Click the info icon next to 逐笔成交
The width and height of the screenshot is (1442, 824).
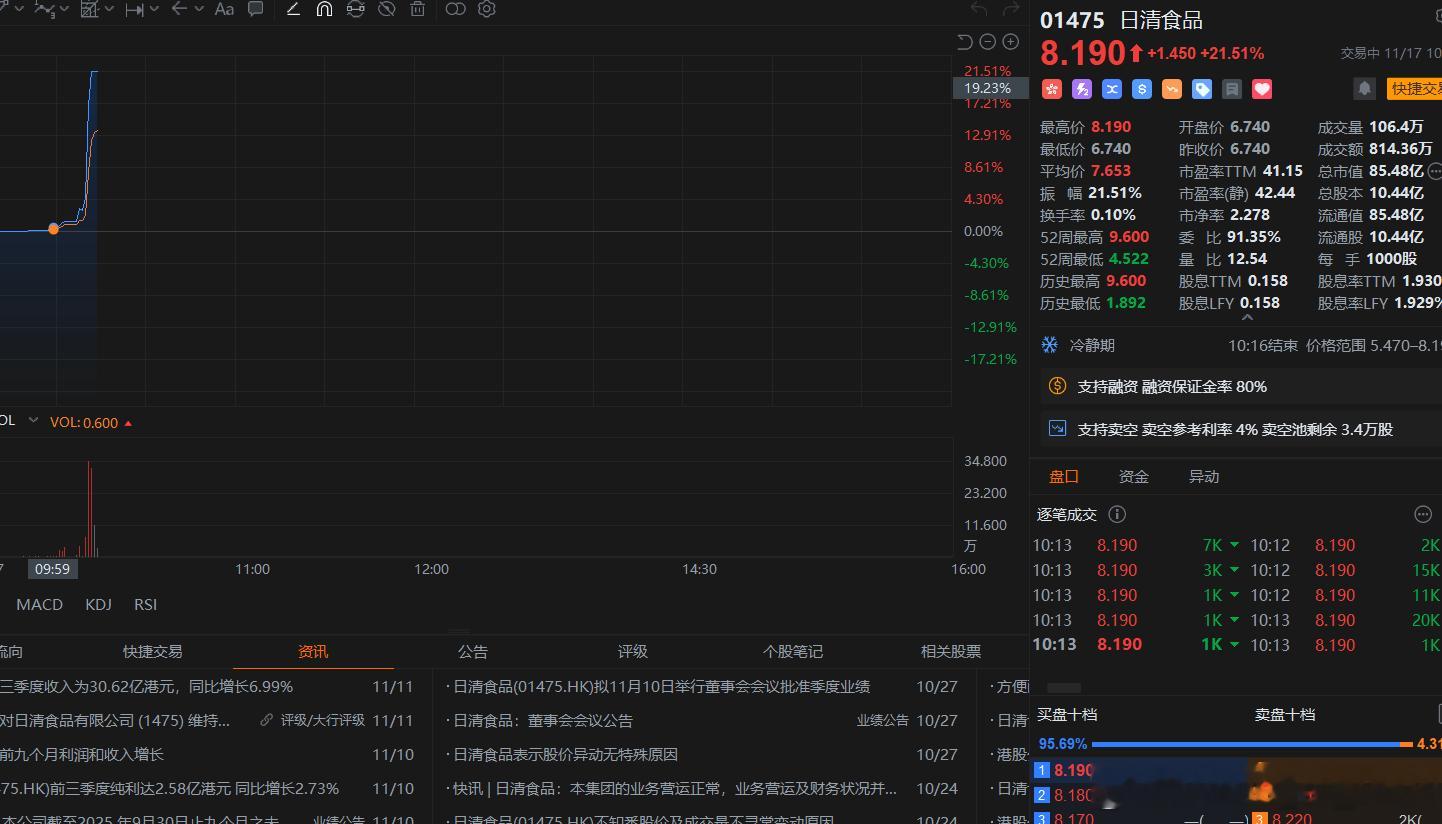[x=1117, y=514]
